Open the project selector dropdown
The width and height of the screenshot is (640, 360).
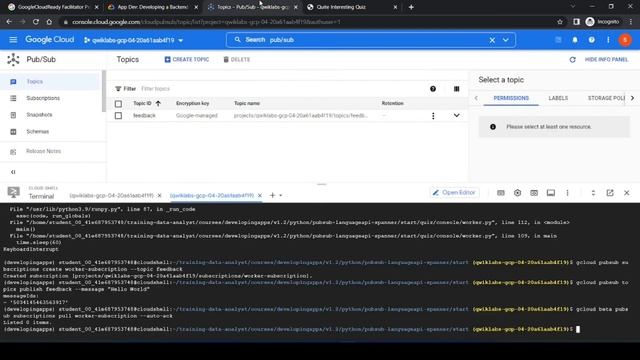click(x=133, y=40)
